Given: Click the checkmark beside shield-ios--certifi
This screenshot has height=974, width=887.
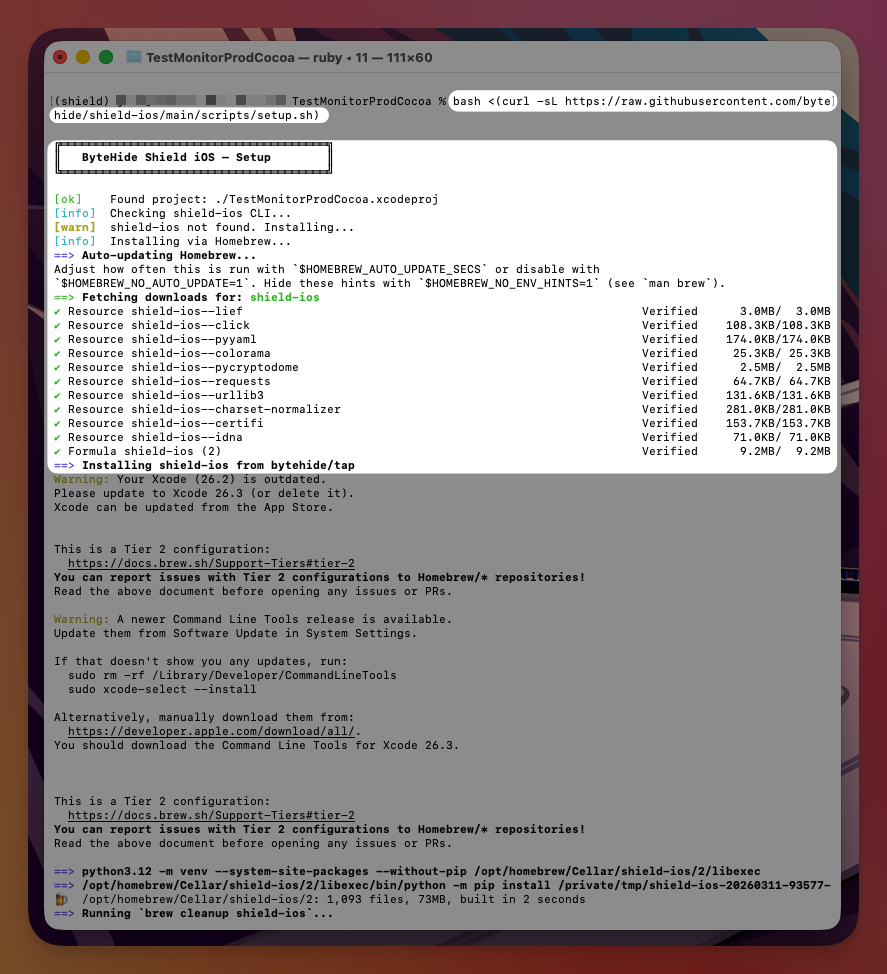Looking at the screenshot, I should [58, 423].
